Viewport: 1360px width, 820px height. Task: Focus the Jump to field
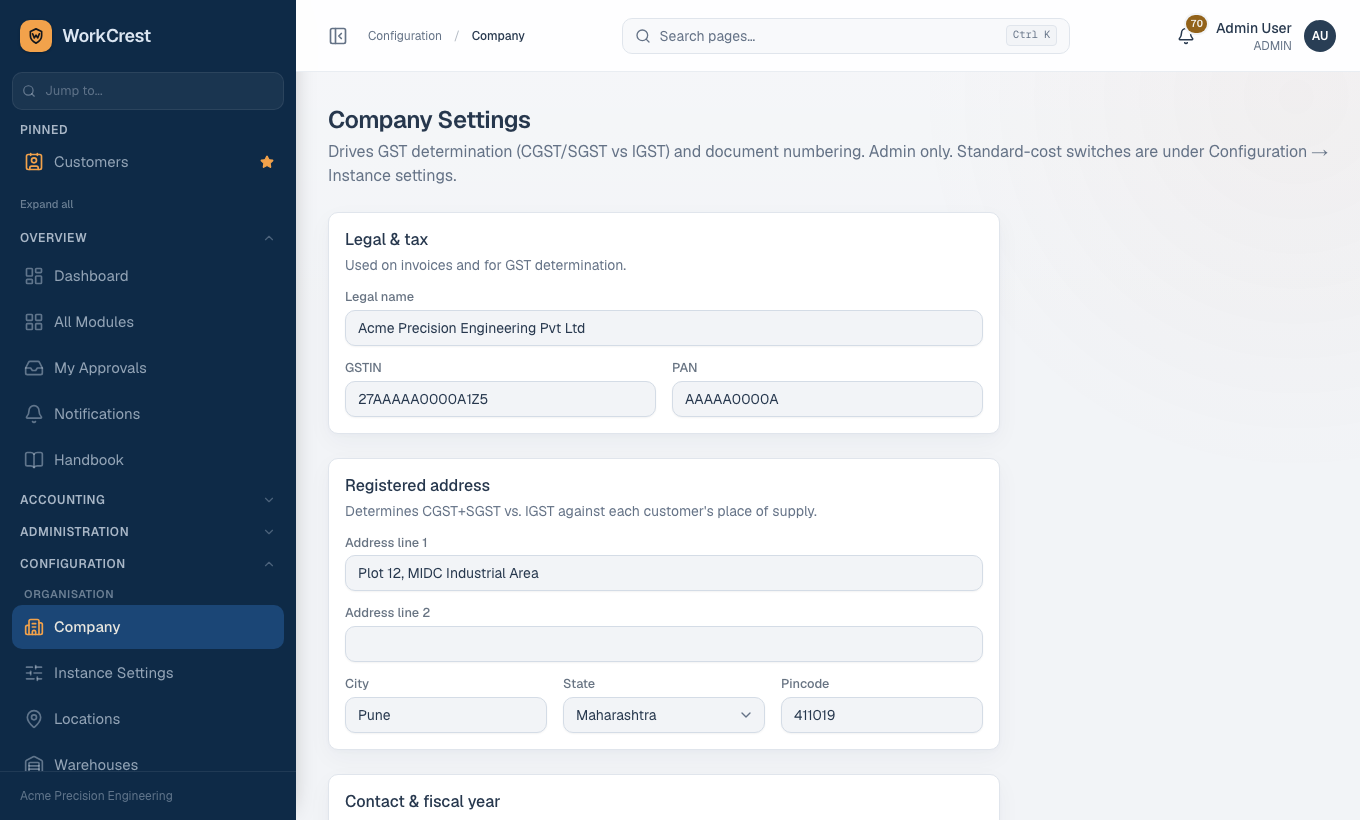pos(148,91)
